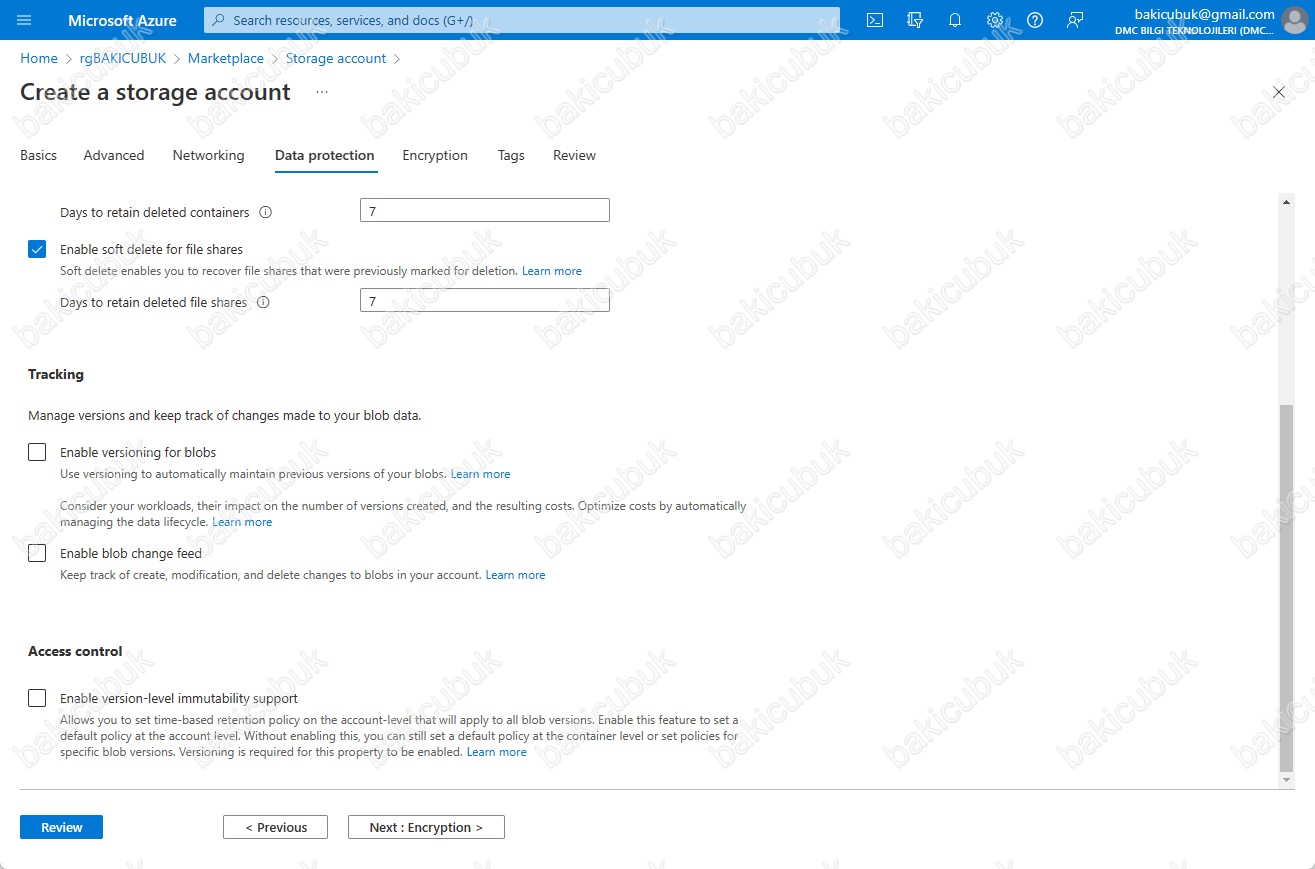
Task: Enable version-level immutability support checkbox
Action: tap(37, 698)
